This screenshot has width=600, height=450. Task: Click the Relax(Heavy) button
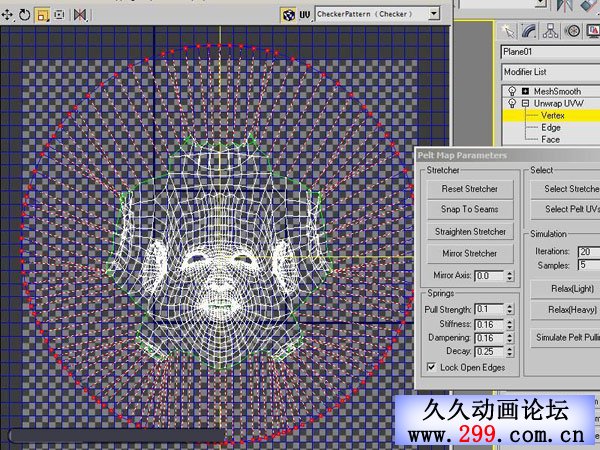pyautogui.click(x=566, y=310)
